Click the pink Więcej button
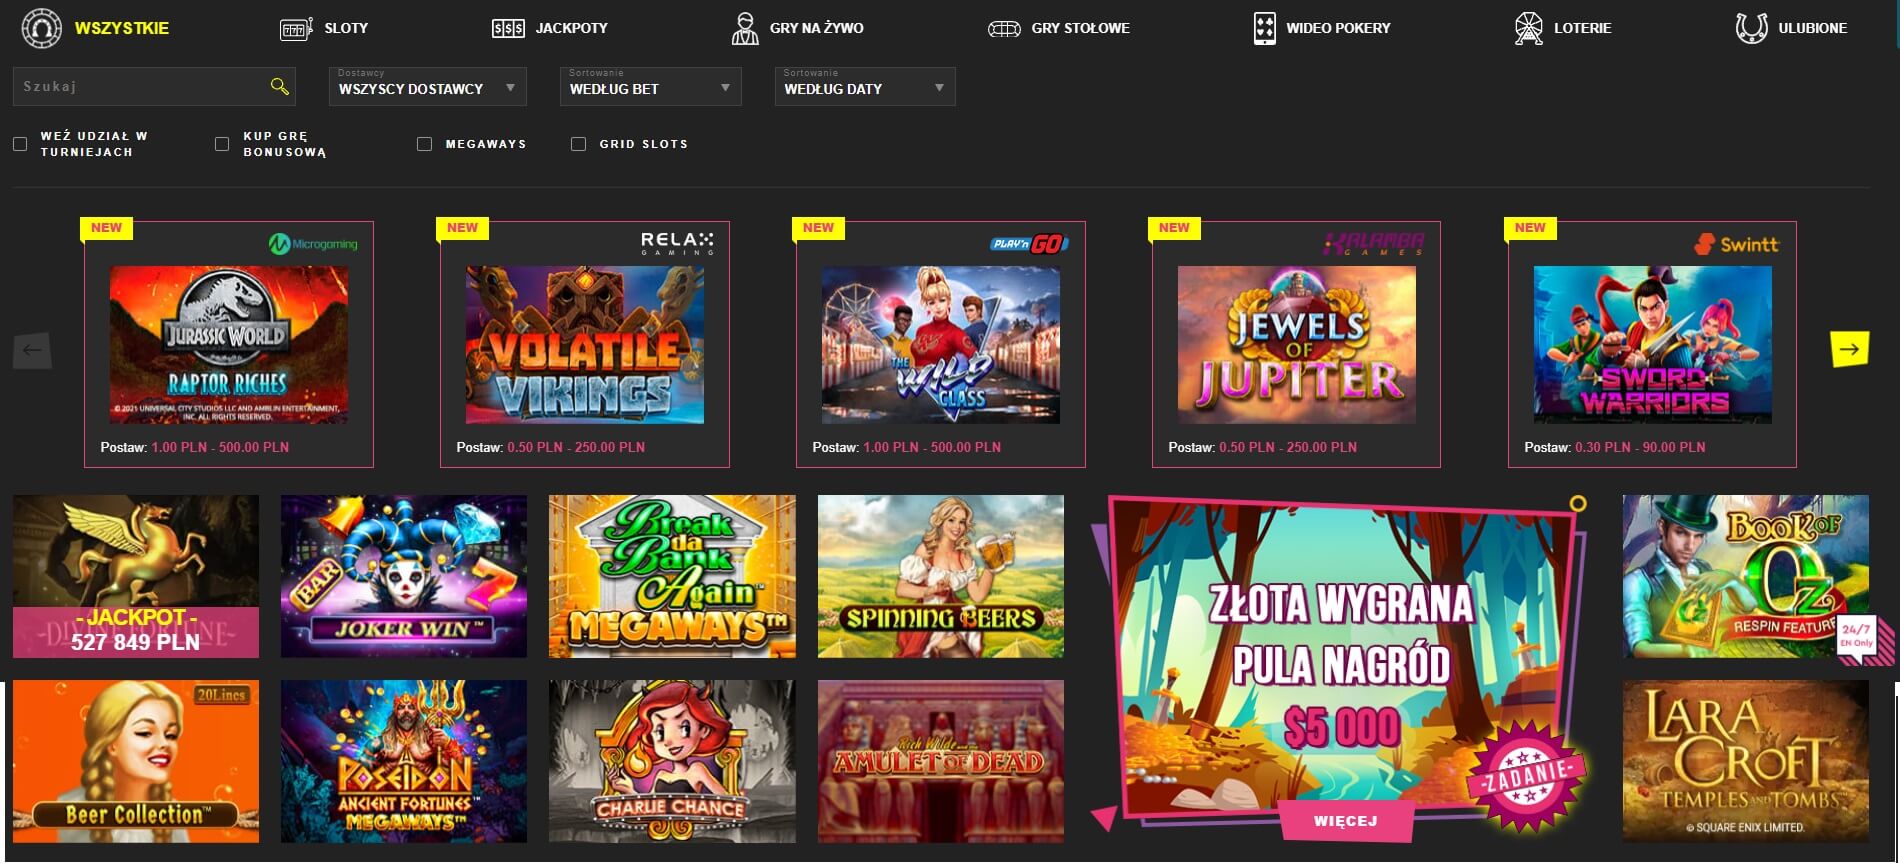This screenshot has height=863, width=1900. coord(1345,821)
